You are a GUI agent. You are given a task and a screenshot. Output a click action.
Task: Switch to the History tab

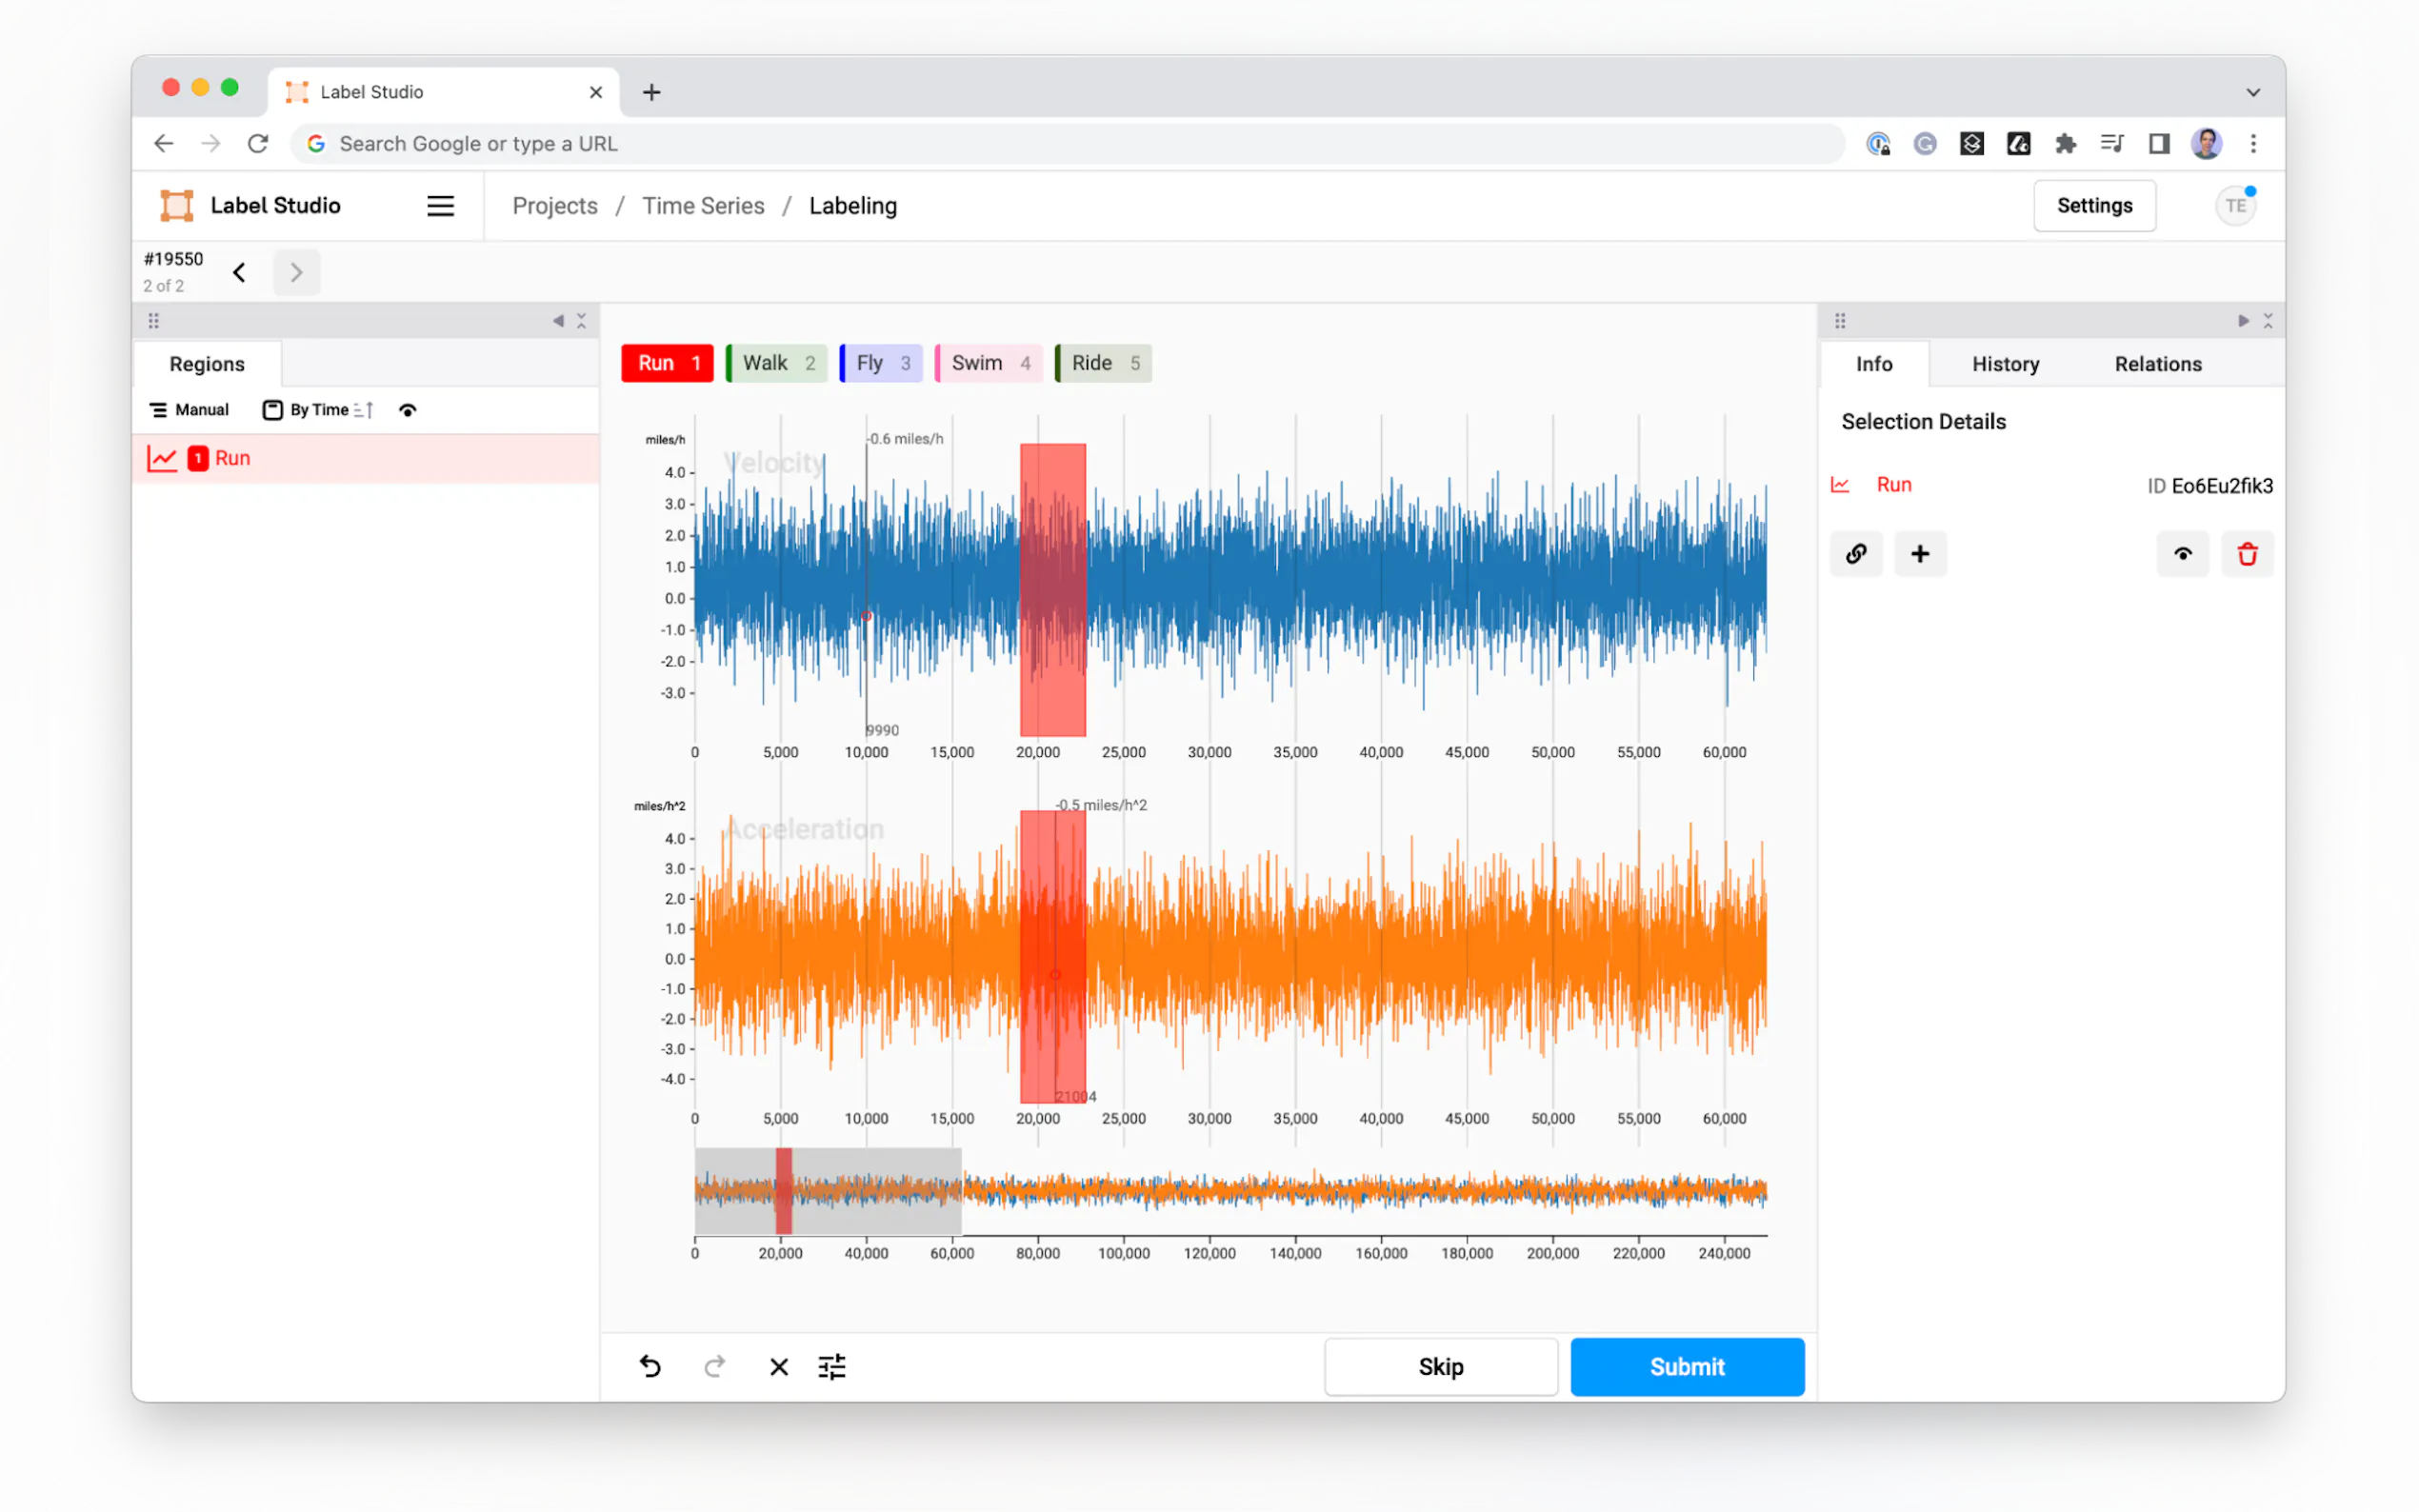pos(2004,364)
